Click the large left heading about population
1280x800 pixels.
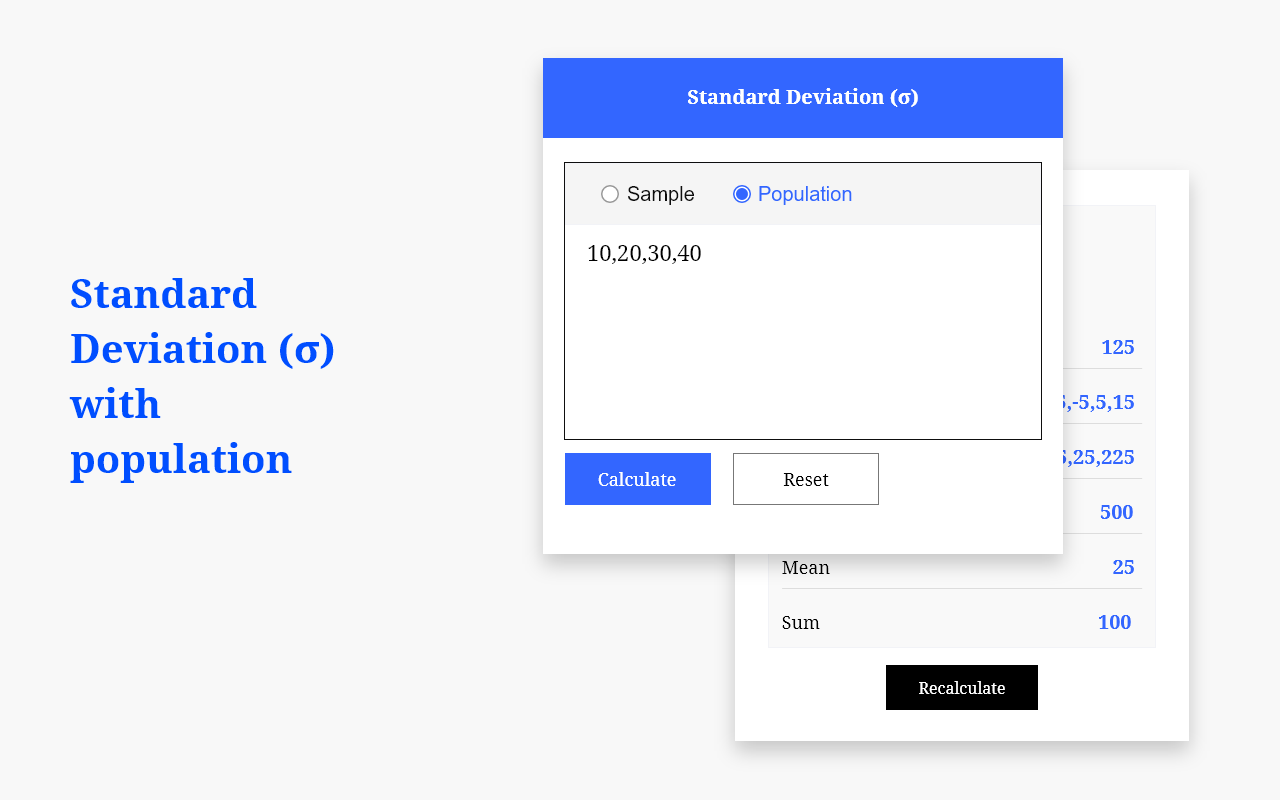tap(202, 376)
